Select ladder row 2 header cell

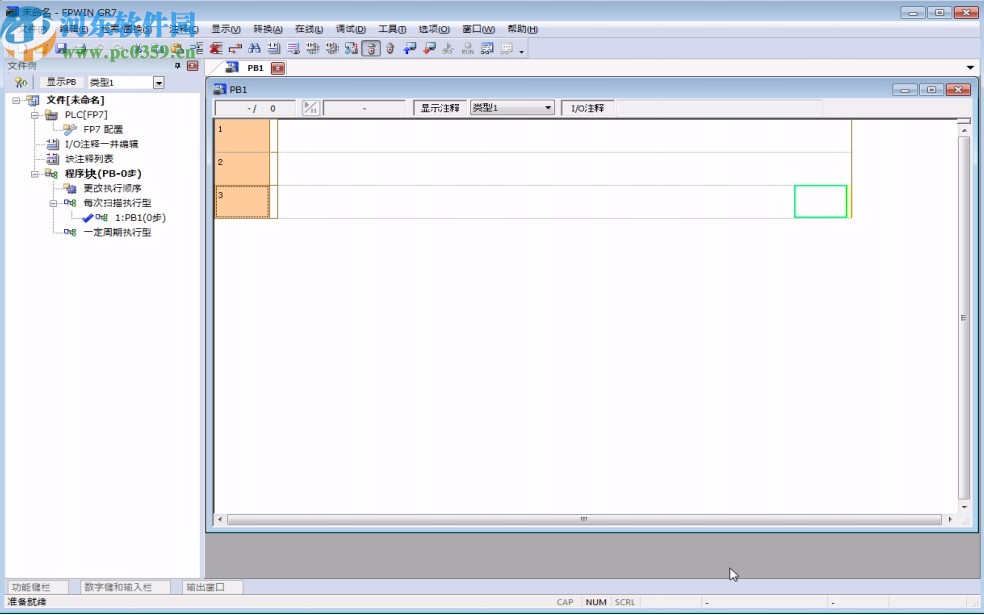(242, 169)
